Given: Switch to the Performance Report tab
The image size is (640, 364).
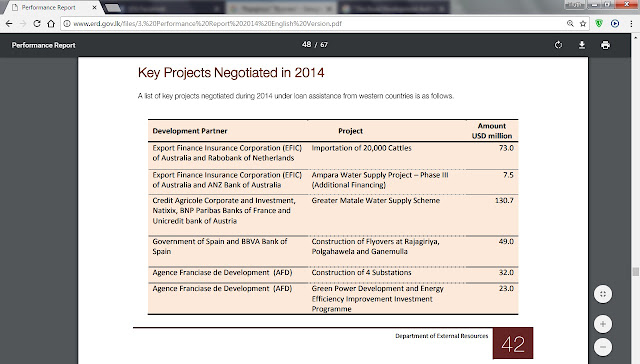Looking at the screenshot, I should click(x=48, y=7).
